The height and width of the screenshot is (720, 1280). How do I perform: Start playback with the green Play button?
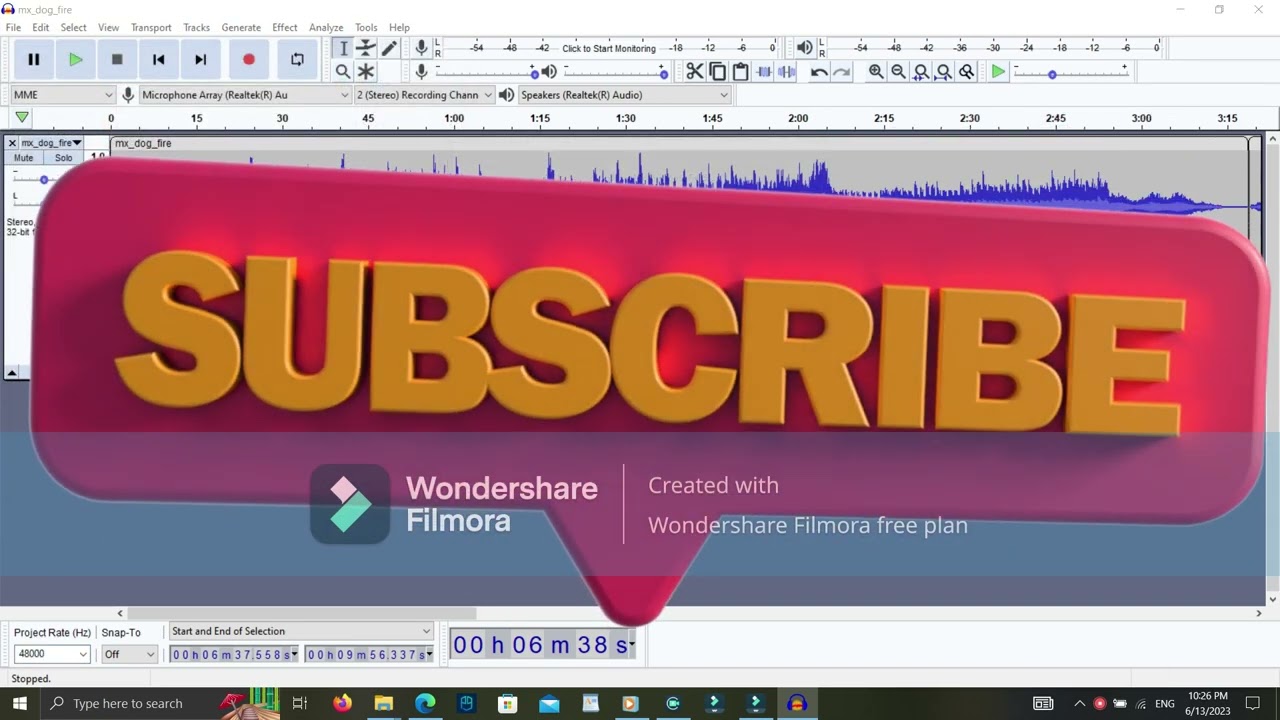(x=75, y=60)
